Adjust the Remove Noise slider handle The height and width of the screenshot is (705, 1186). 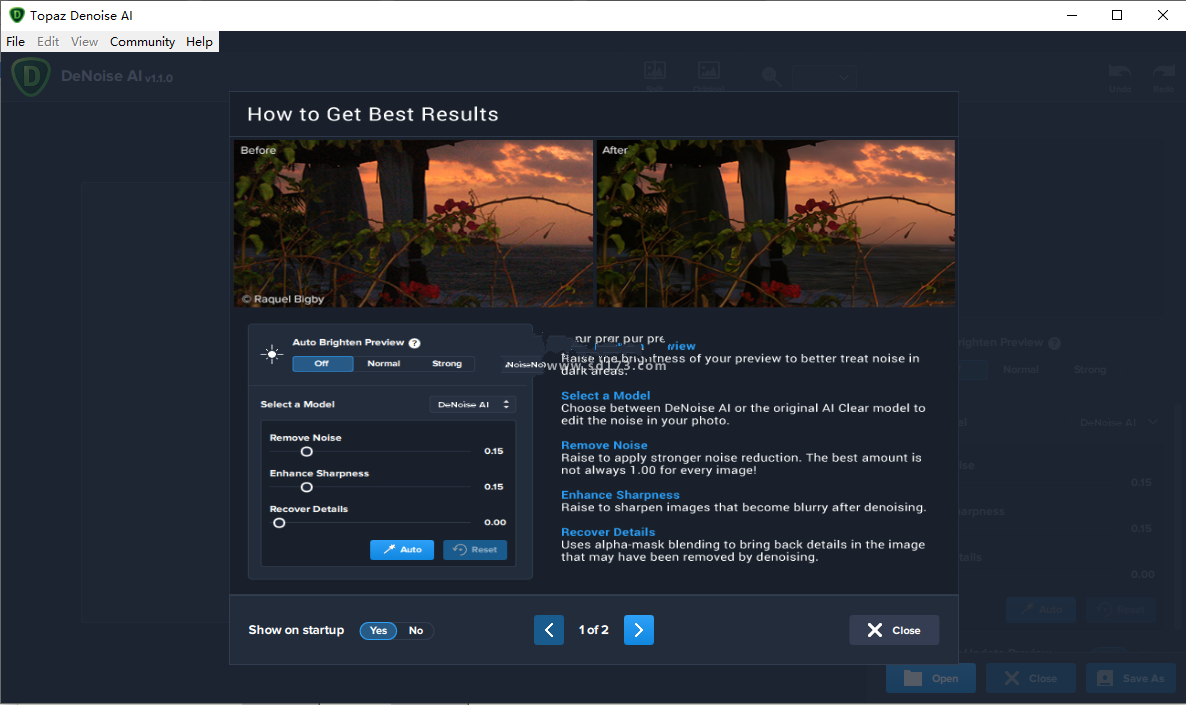click(306, 452)
